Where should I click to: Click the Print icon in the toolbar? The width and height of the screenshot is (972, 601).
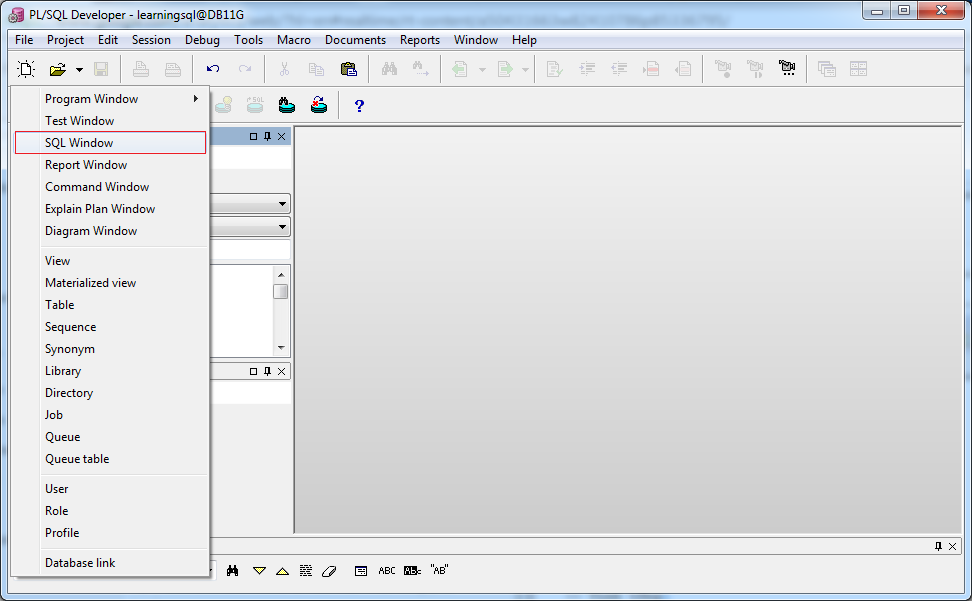click(x=141, y=69)
